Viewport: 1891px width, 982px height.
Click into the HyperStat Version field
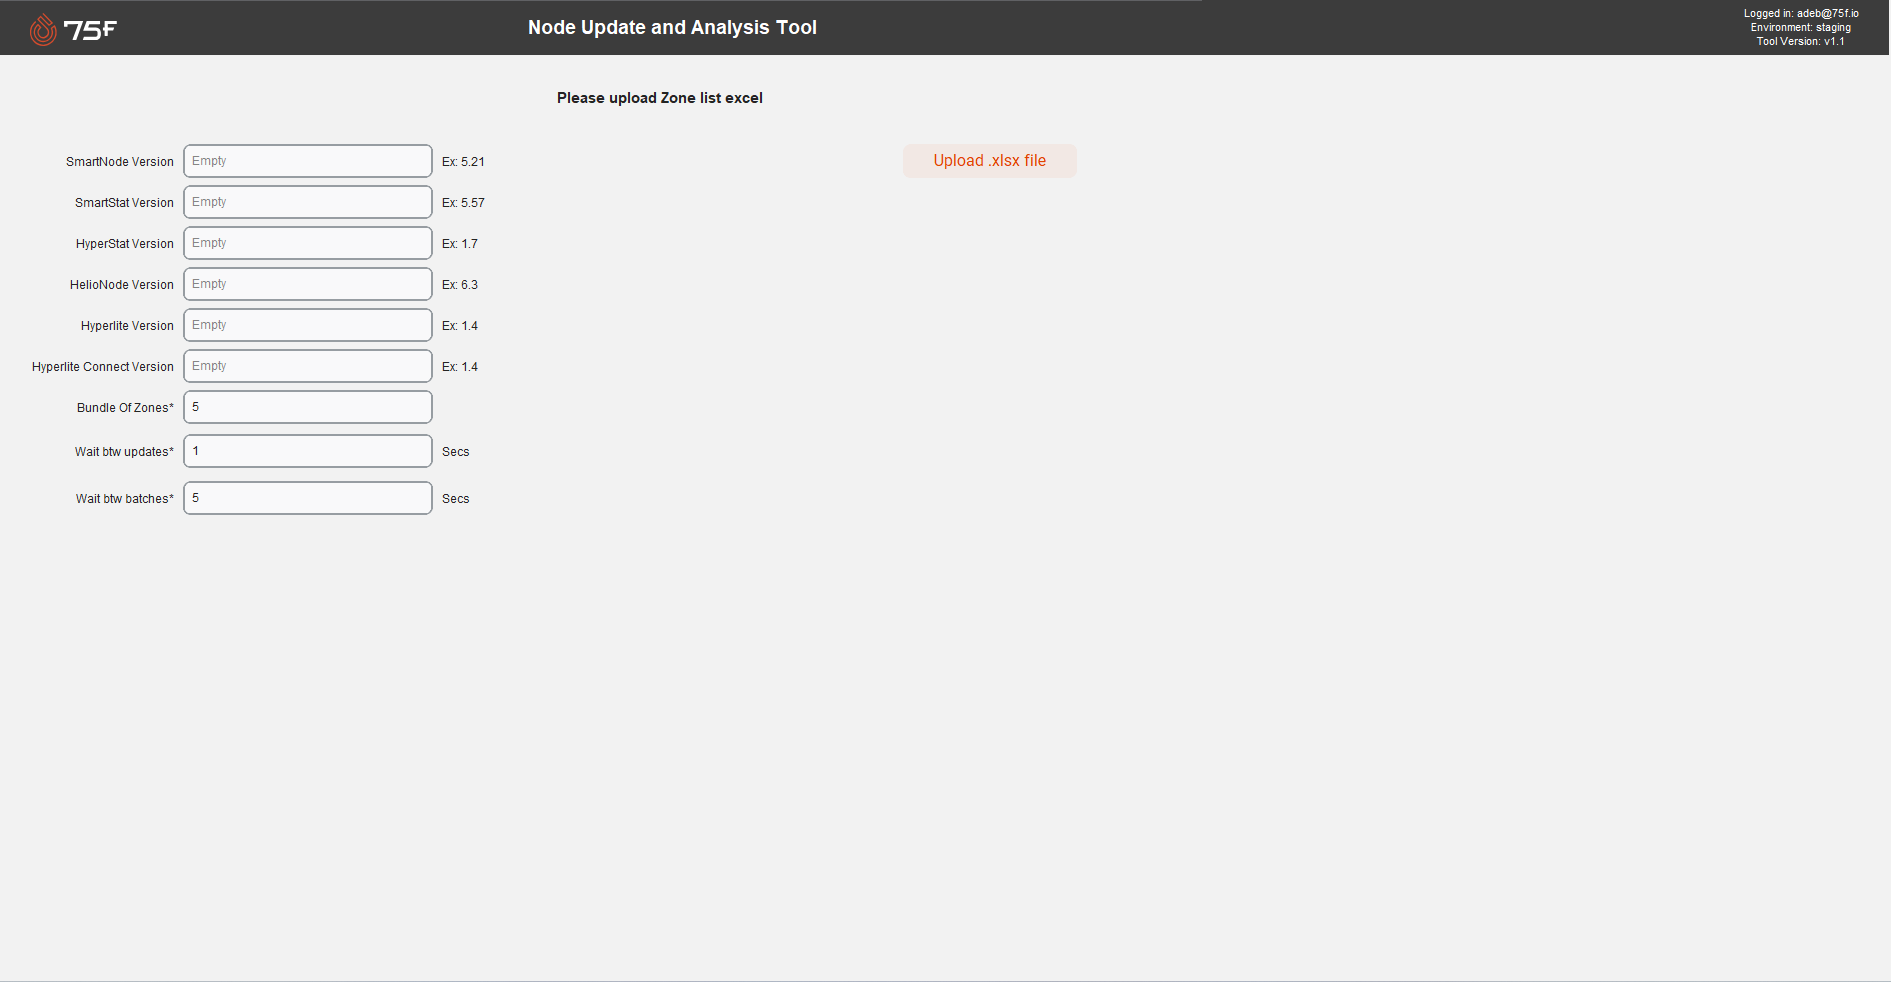(x=308, y=243)
